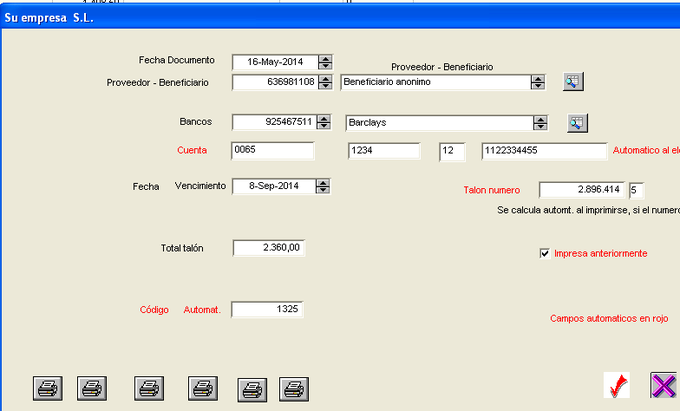Click the fifth printer button from left
The image size is (680, 411).
(x=252, y=389)
